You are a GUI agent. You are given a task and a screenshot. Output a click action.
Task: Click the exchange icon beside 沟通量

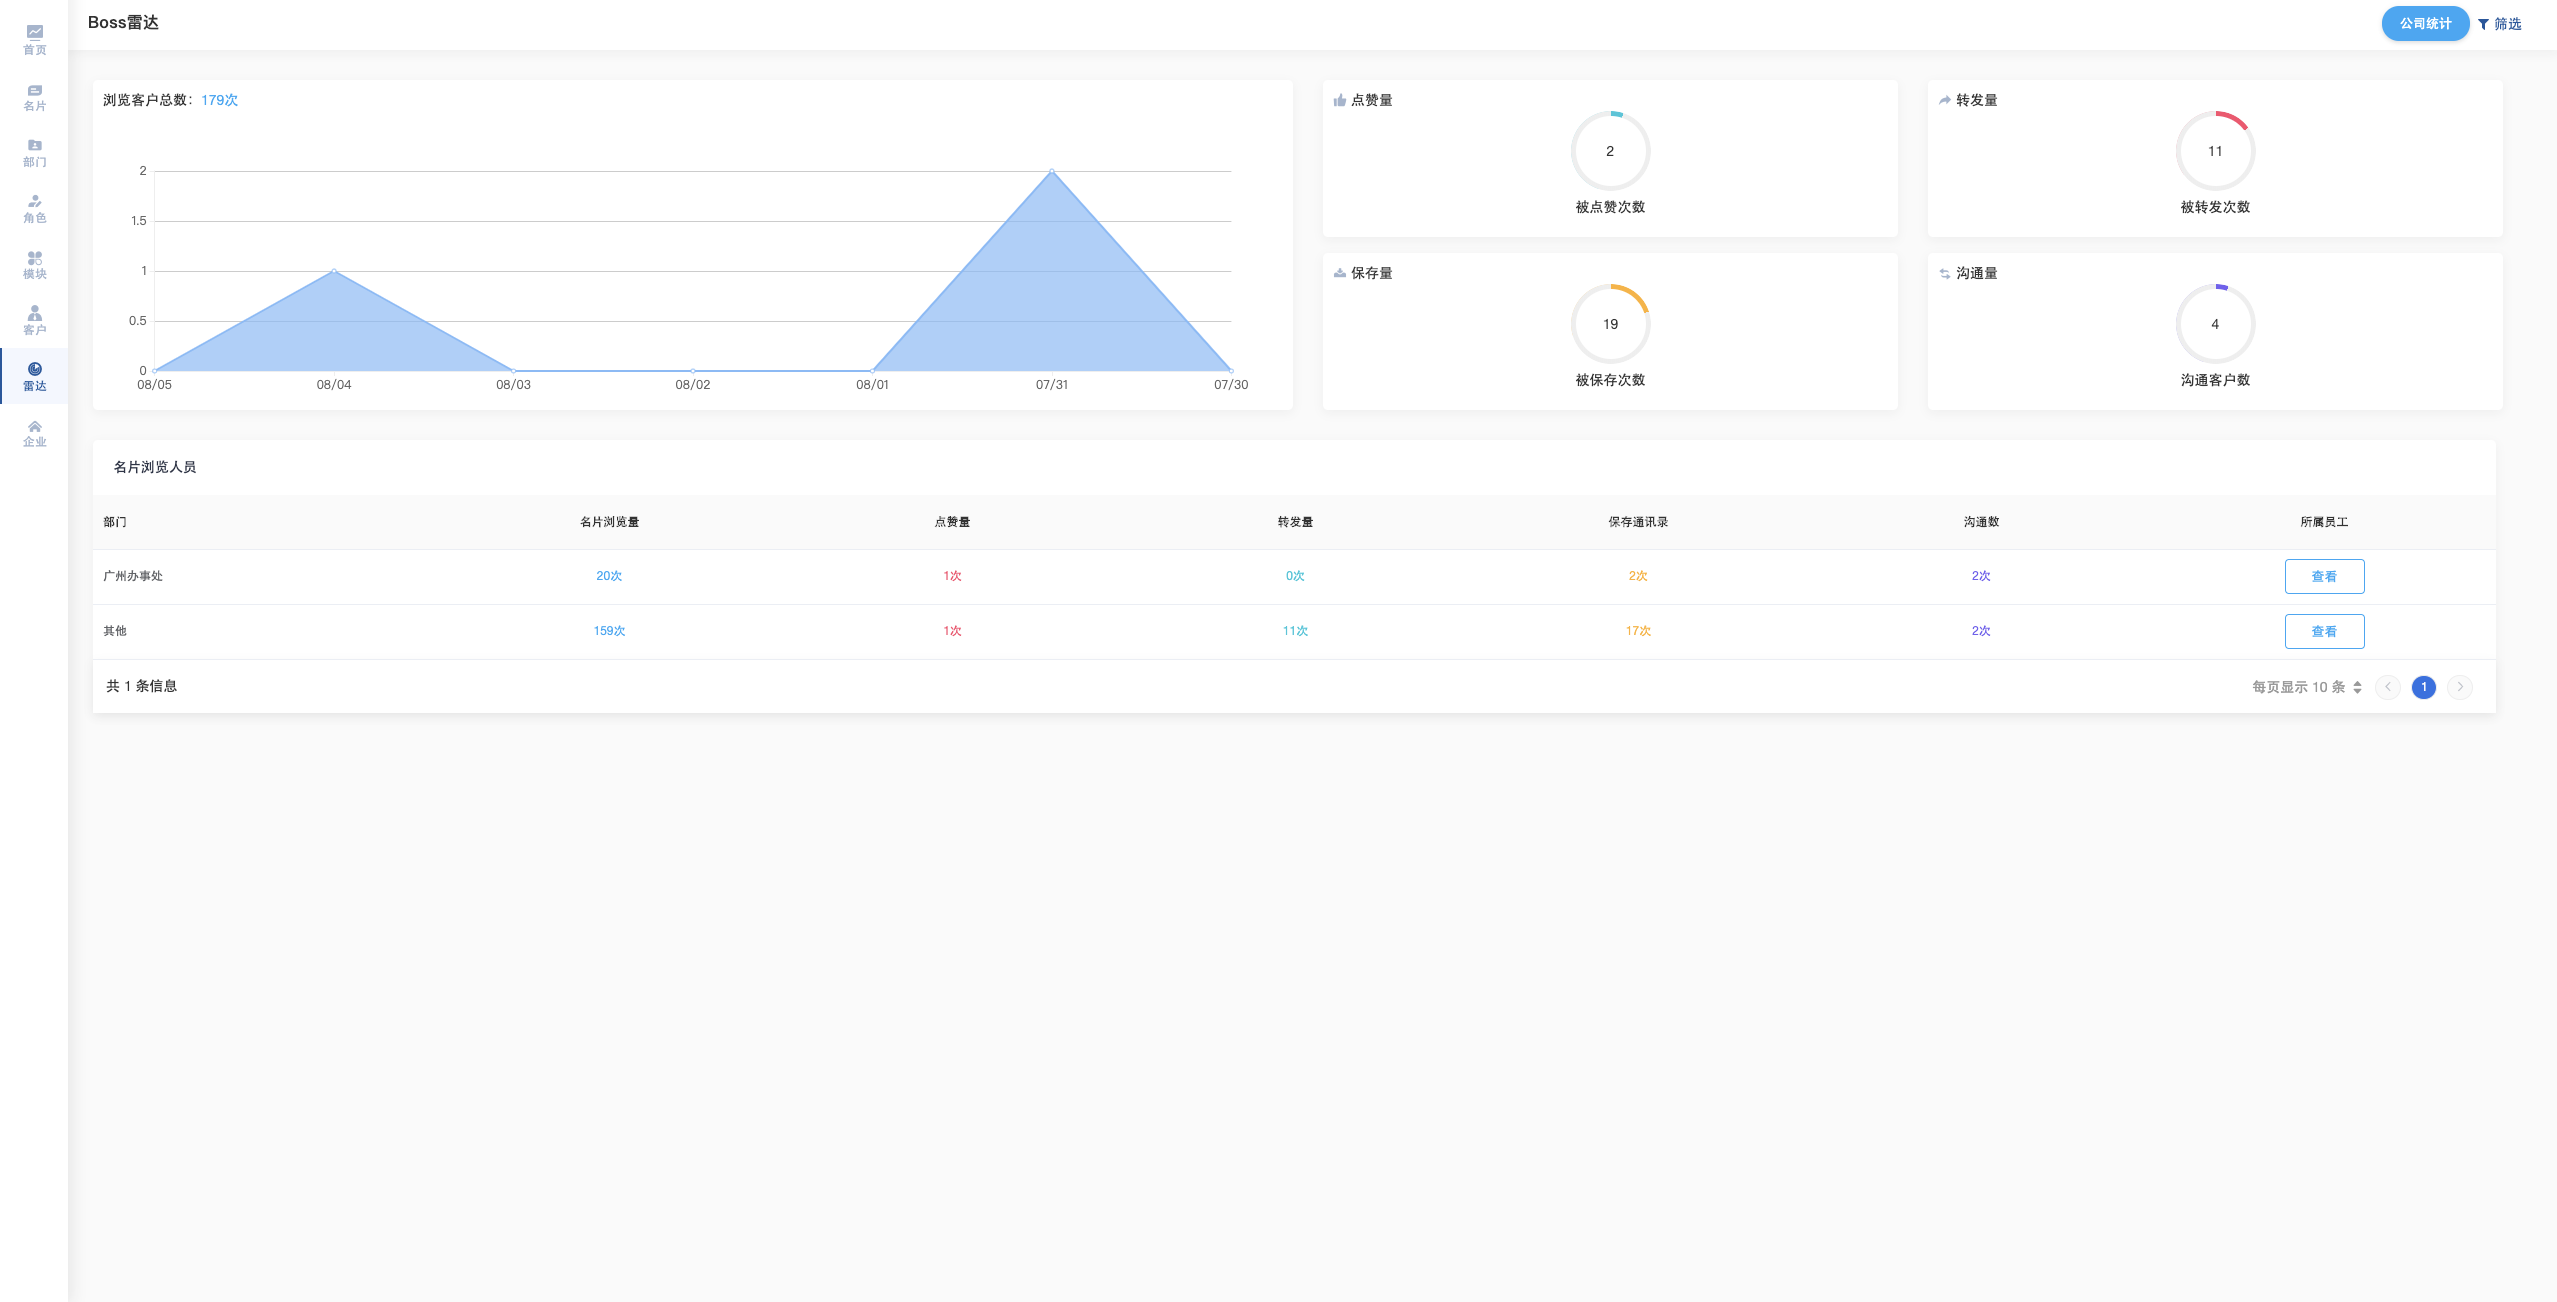coord(1944,273)
